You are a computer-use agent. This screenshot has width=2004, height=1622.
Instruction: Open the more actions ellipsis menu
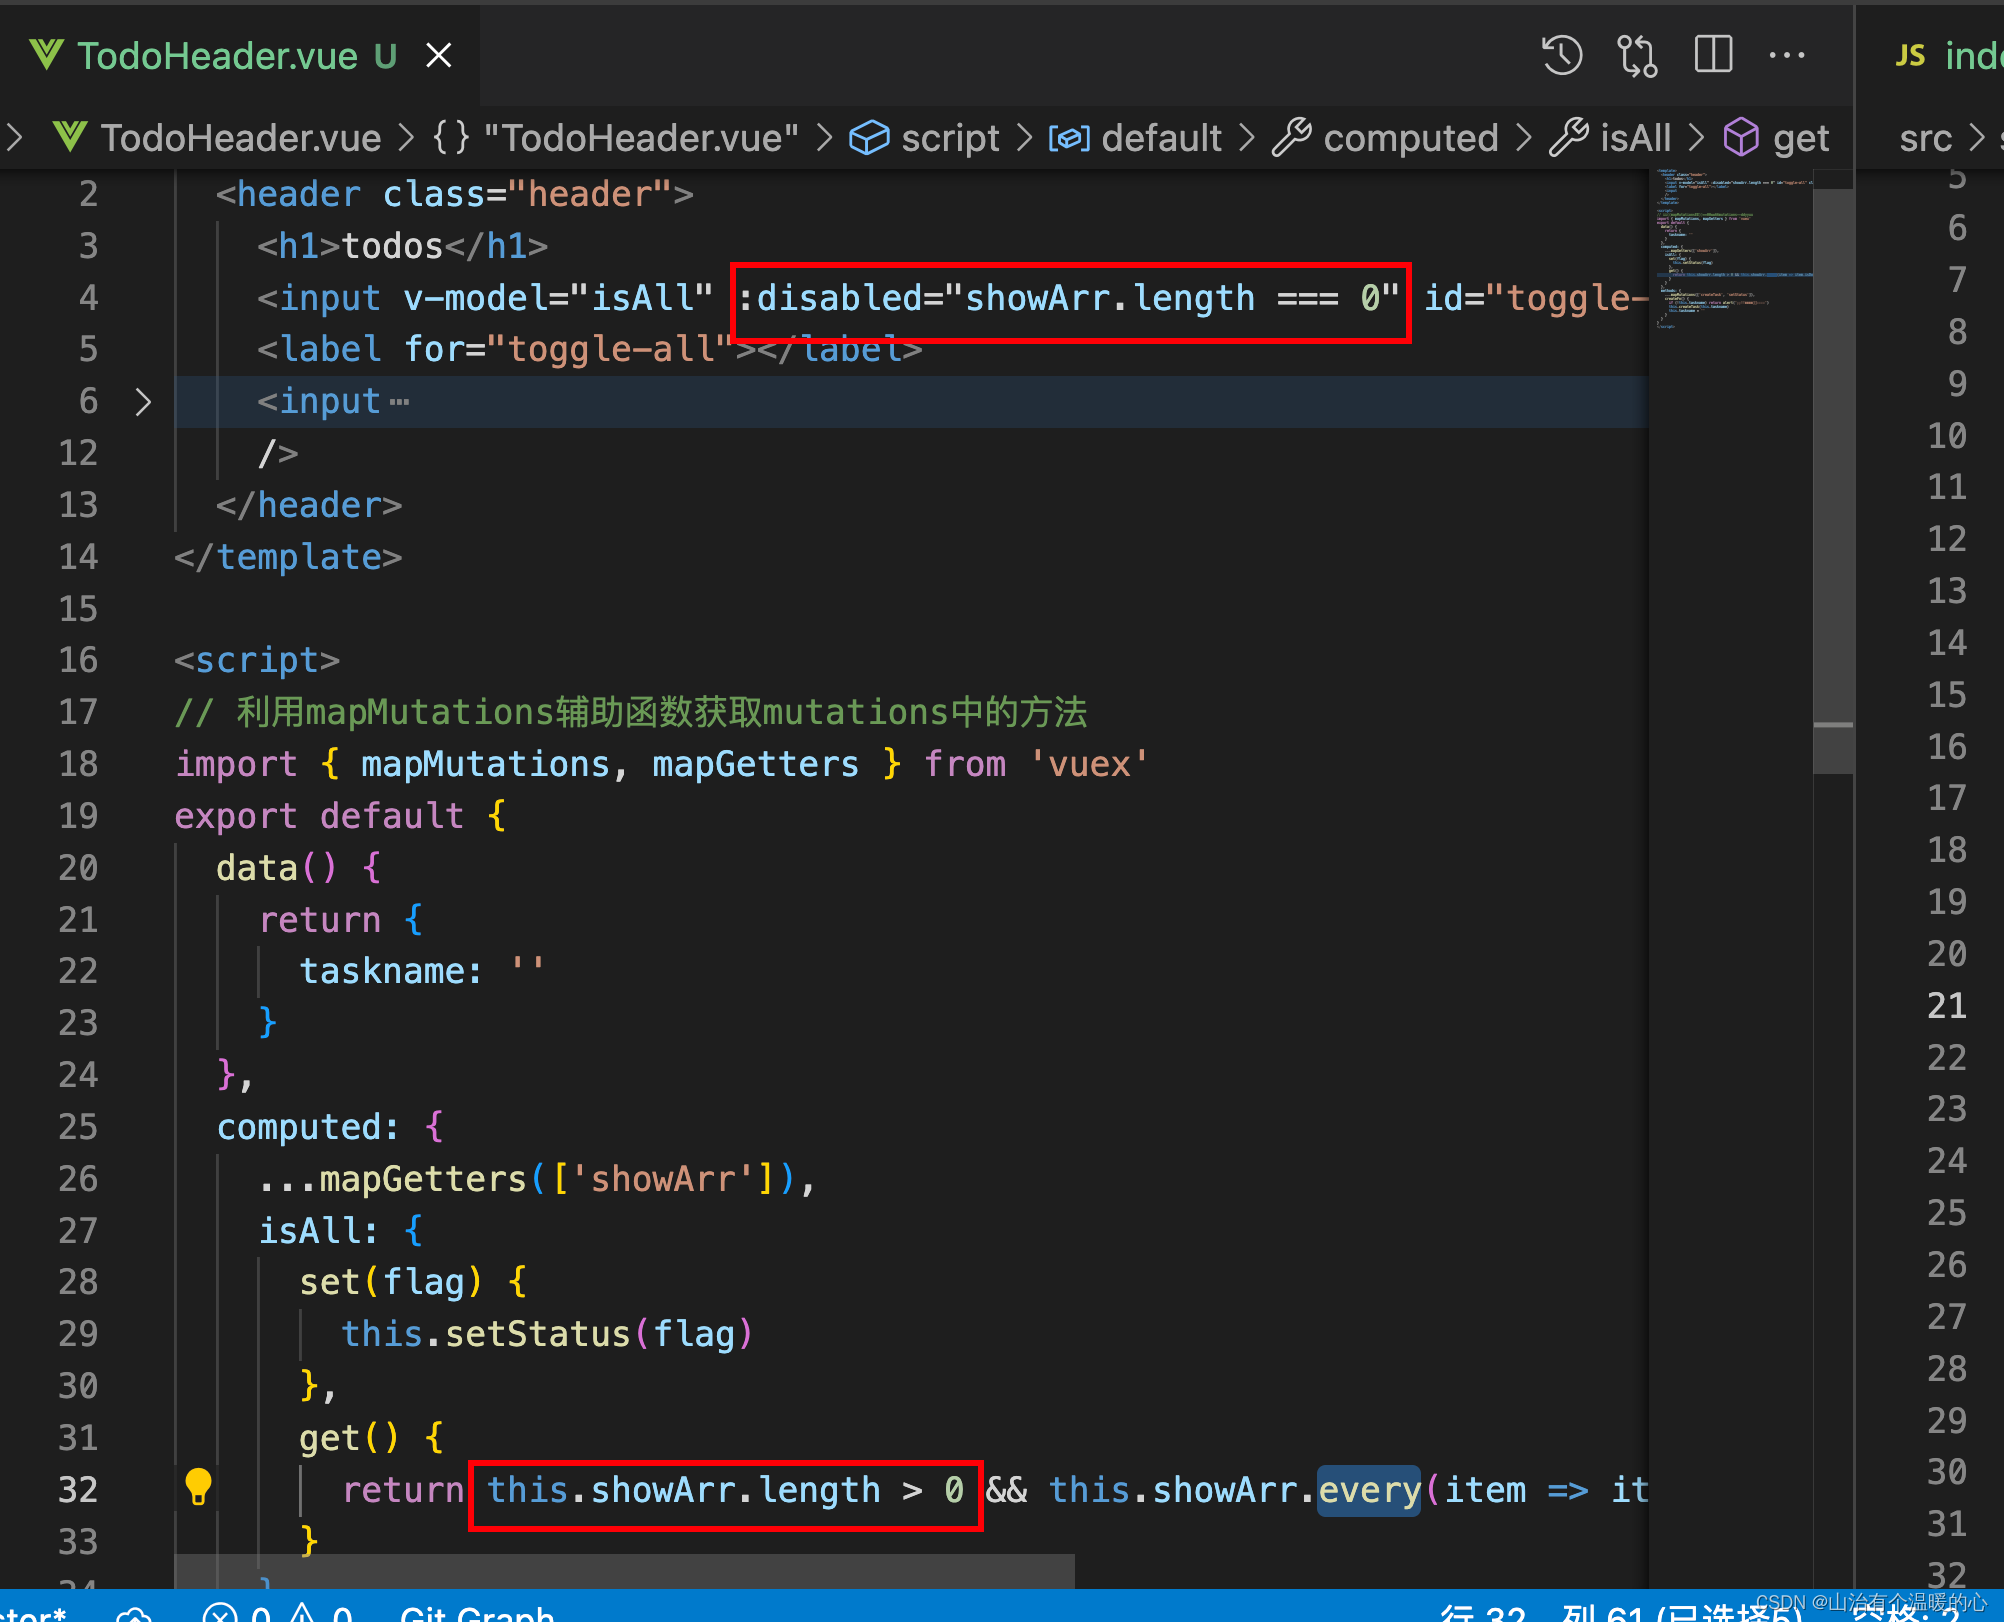(x=1787, y=55)
